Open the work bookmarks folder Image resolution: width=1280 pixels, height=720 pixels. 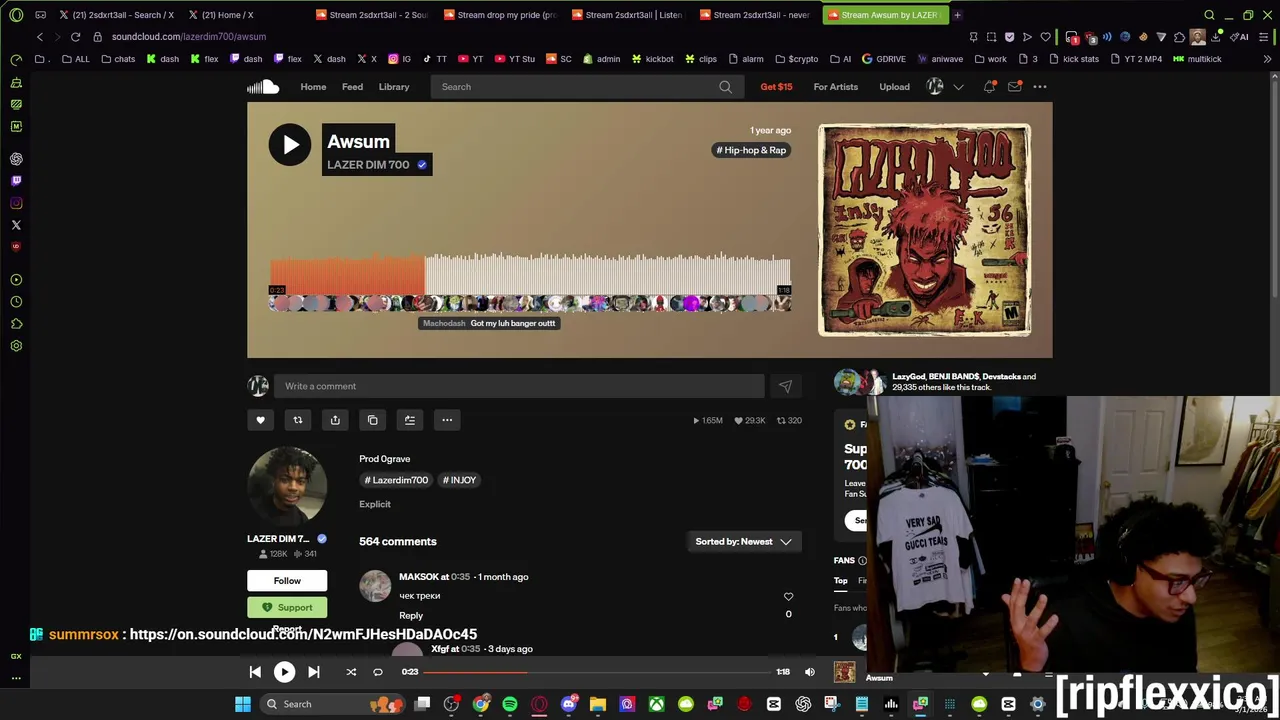tap(990, 59)
